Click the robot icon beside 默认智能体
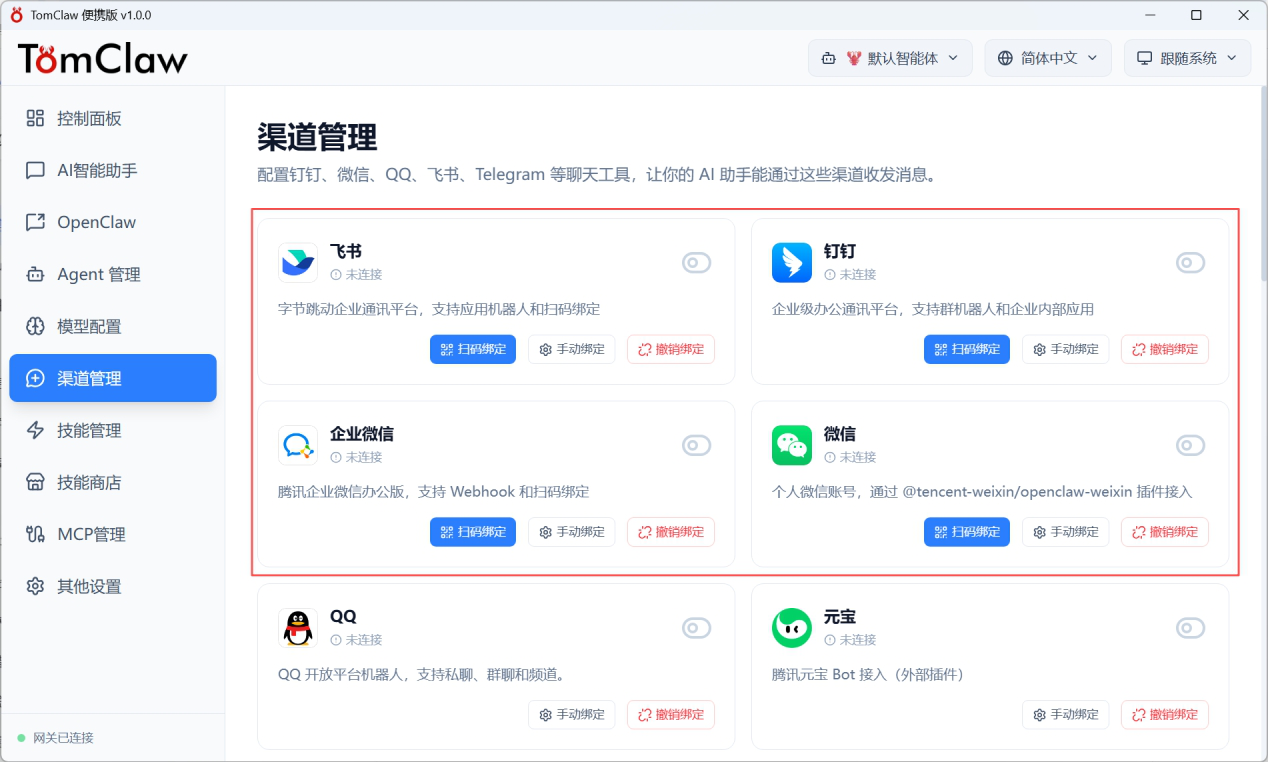This screenshot has height=762, width=1268. [x=829, y=58]
